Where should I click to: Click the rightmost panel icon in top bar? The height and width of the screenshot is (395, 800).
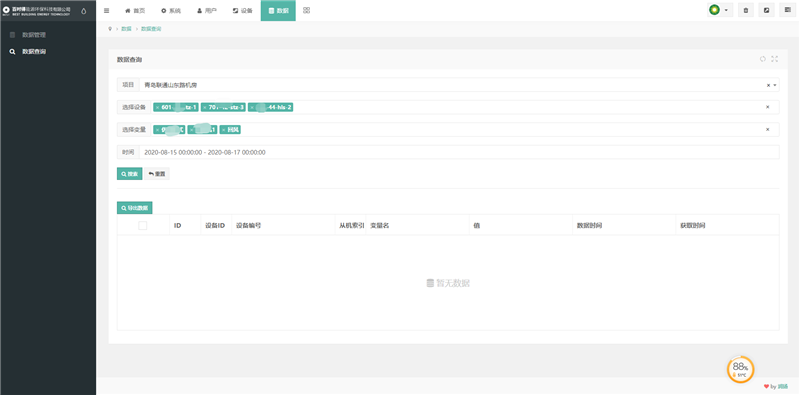tap(787, 10)
